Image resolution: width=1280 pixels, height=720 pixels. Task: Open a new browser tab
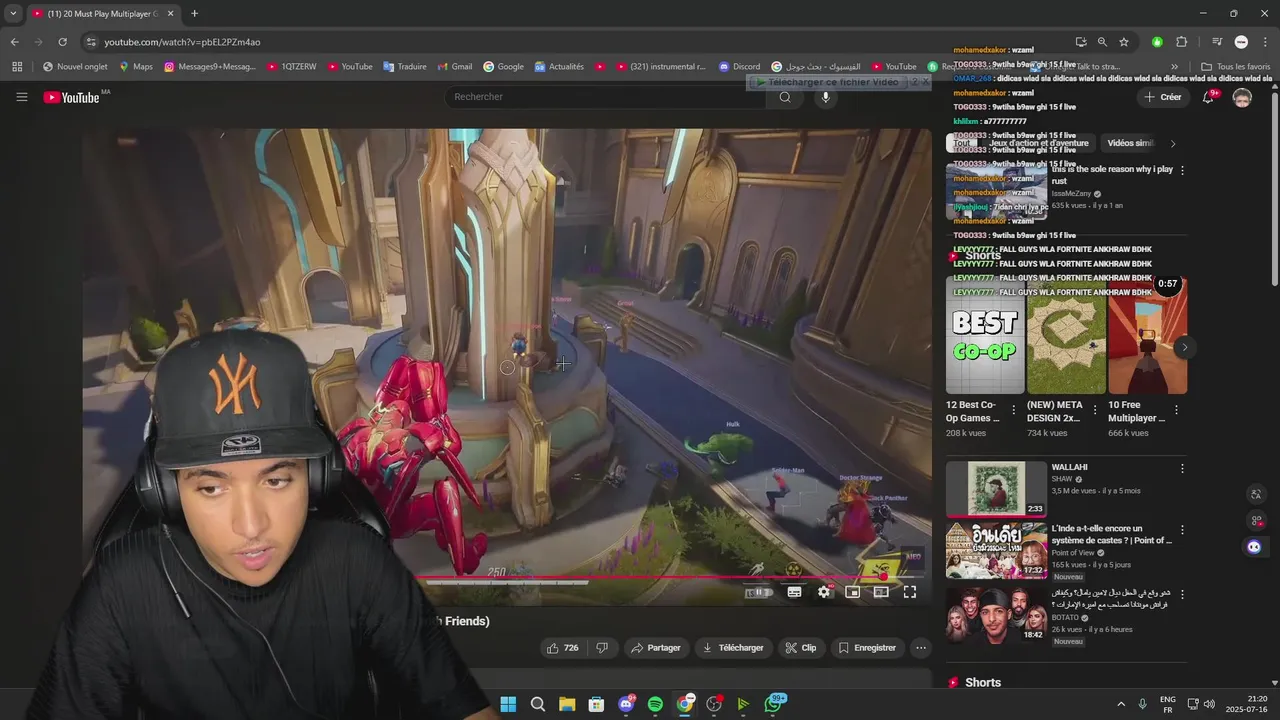[x=194, y=14]
